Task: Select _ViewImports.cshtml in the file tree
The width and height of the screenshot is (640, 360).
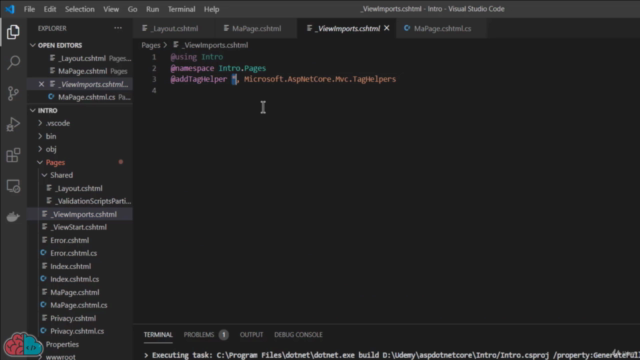Action: (80, 214)
